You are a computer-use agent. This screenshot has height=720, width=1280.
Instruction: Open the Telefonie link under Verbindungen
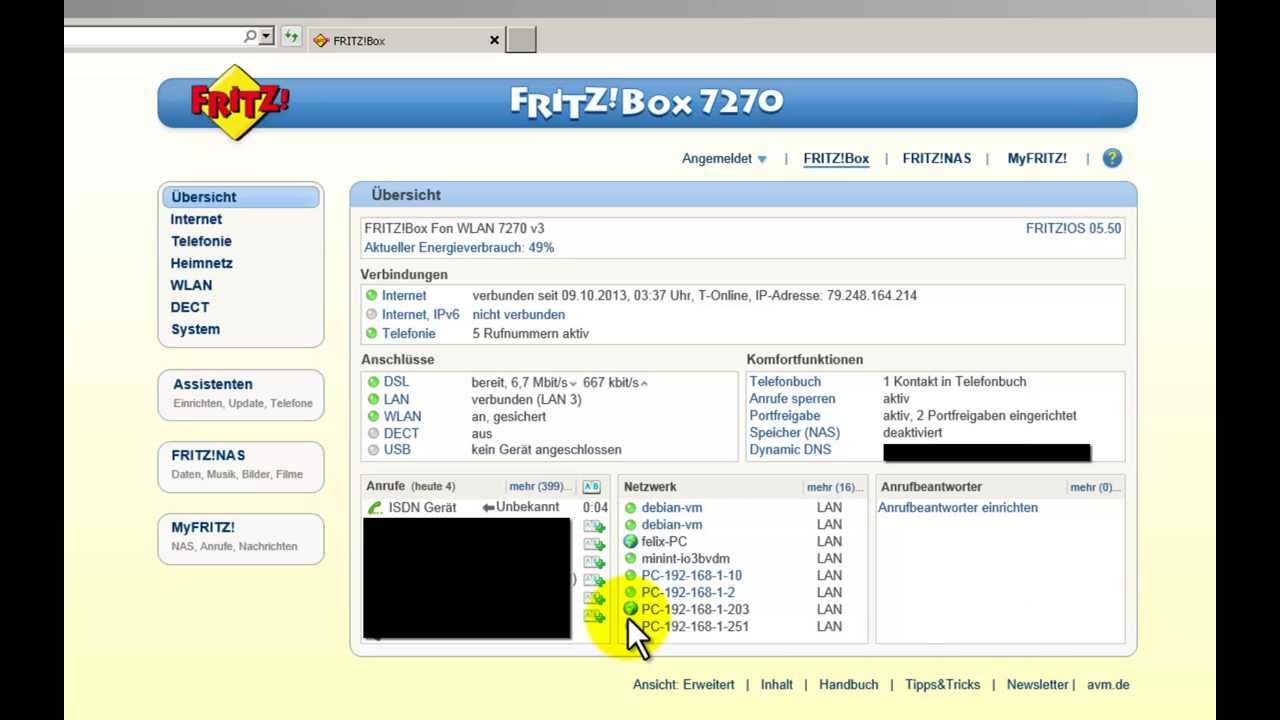click(409, 333)
